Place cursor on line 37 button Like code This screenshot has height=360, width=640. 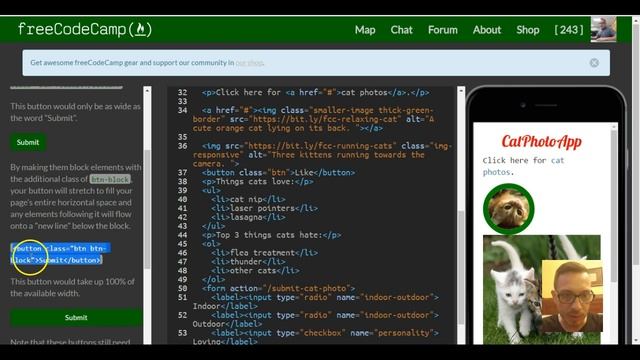click(x=278, y=173)
